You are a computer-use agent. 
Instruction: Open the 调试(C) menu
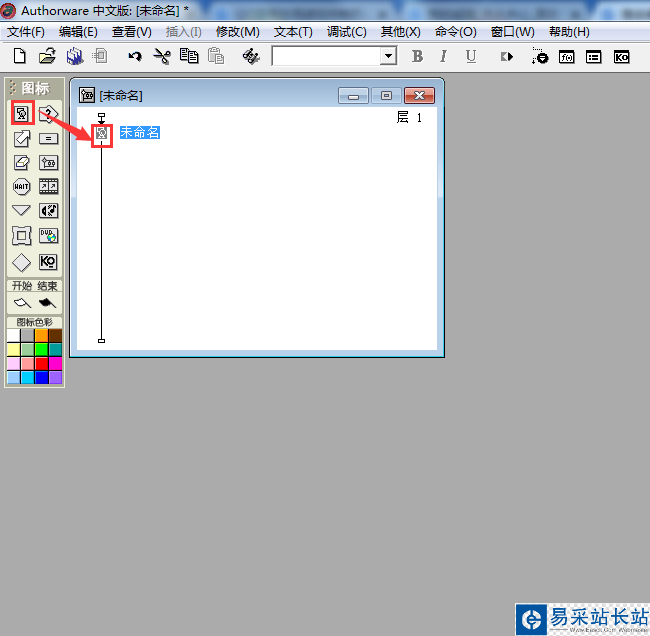347,32
